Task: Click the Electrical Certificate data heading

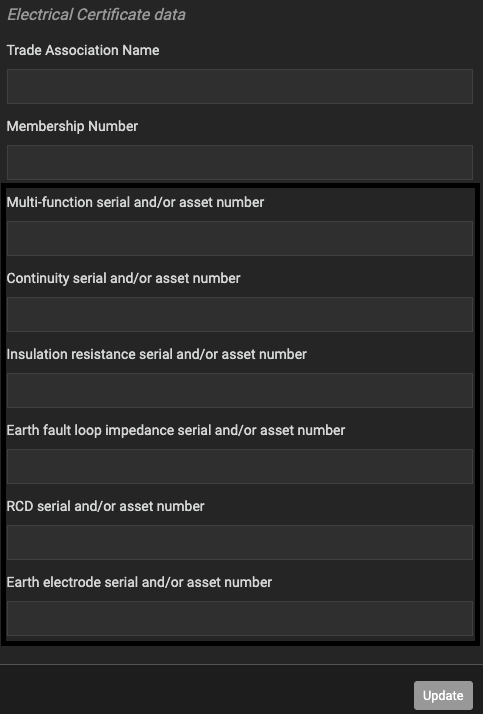Action: click(96, 15)
